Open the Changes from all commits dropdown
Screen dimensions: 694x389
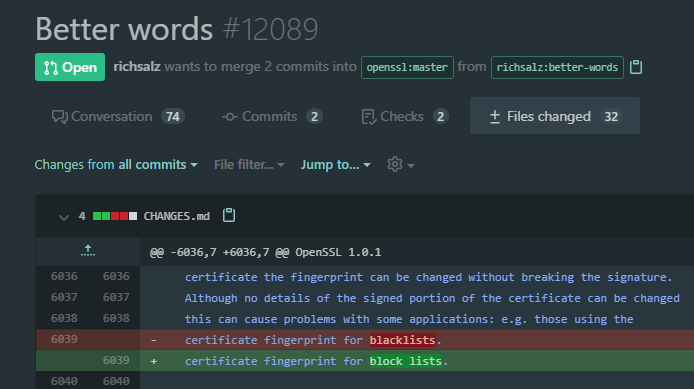(x=116, y=165)
